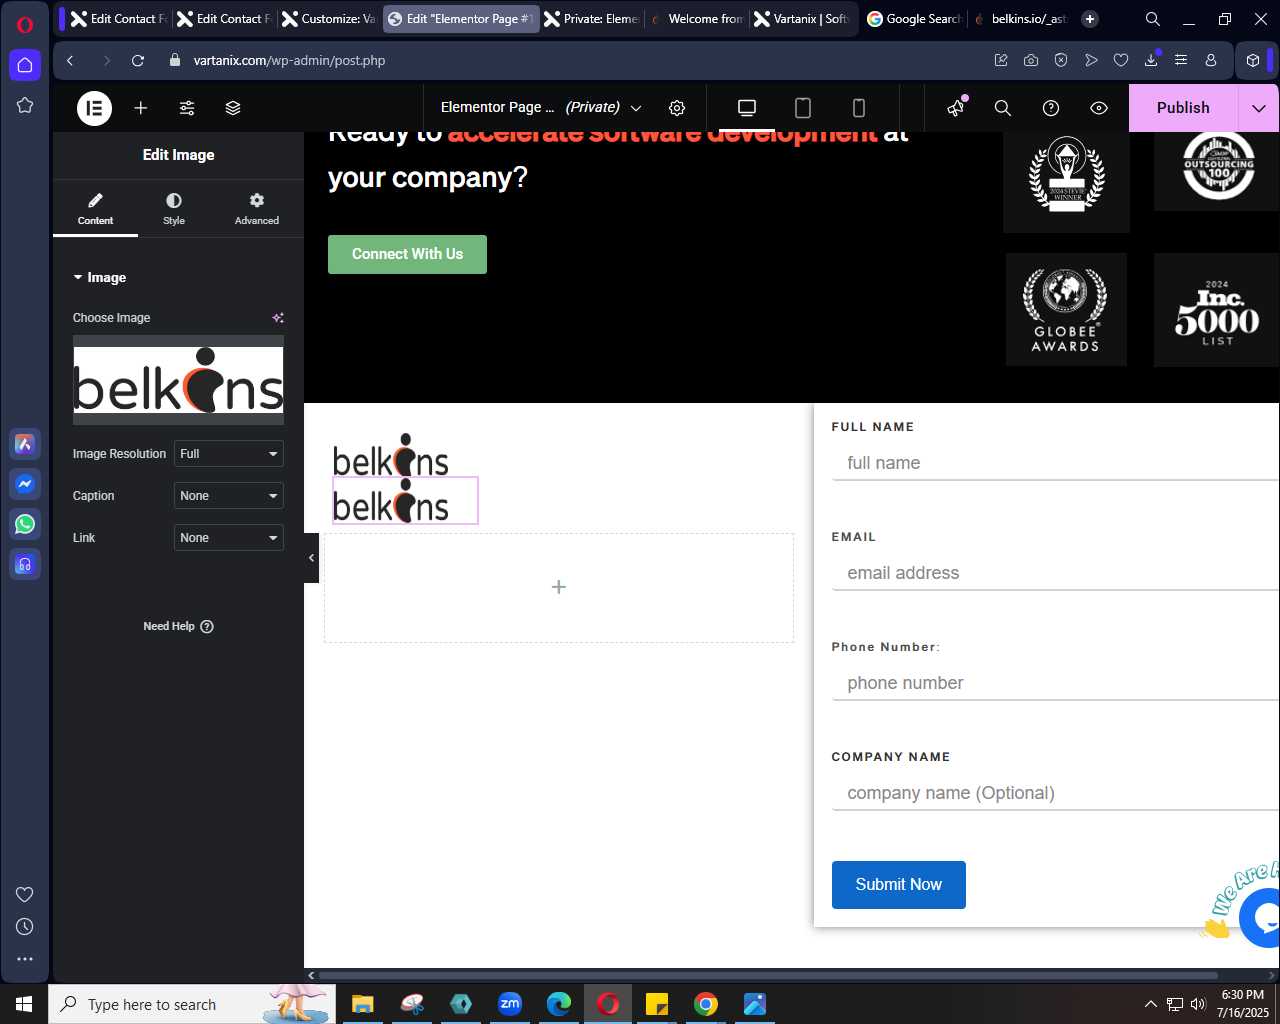Open the Structure layers icon

[233, 108]
